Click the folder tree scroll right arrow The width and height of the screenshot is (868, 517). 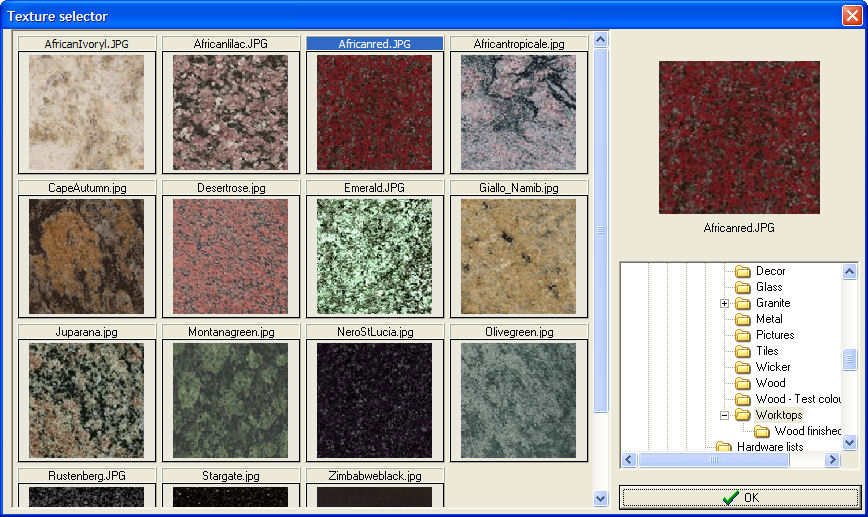point(833,460)
